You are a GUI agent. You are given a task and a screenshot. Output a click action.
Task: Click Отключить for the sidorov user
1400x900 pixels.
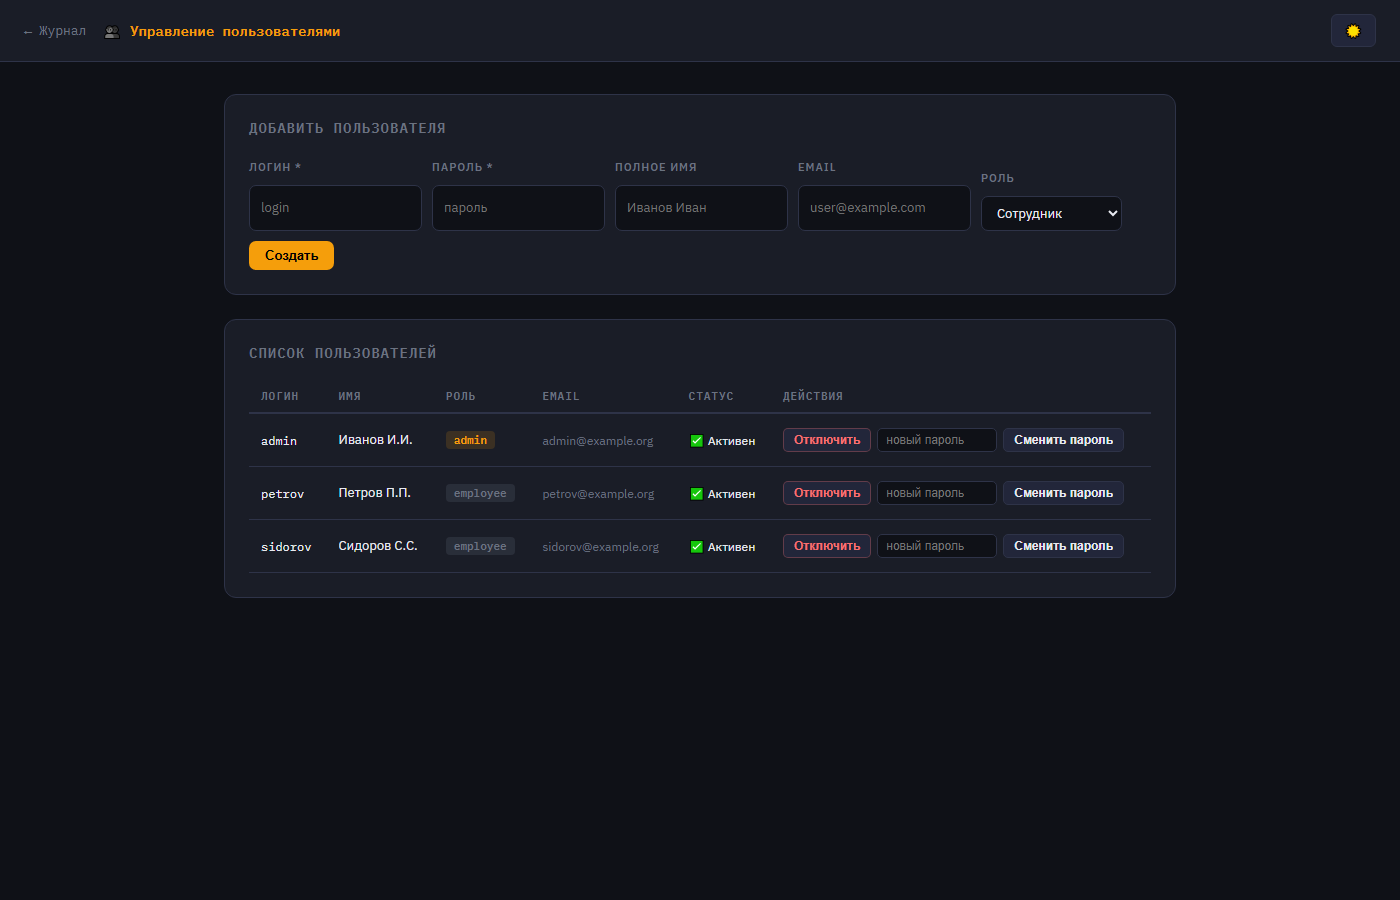(x=826, y=546)
